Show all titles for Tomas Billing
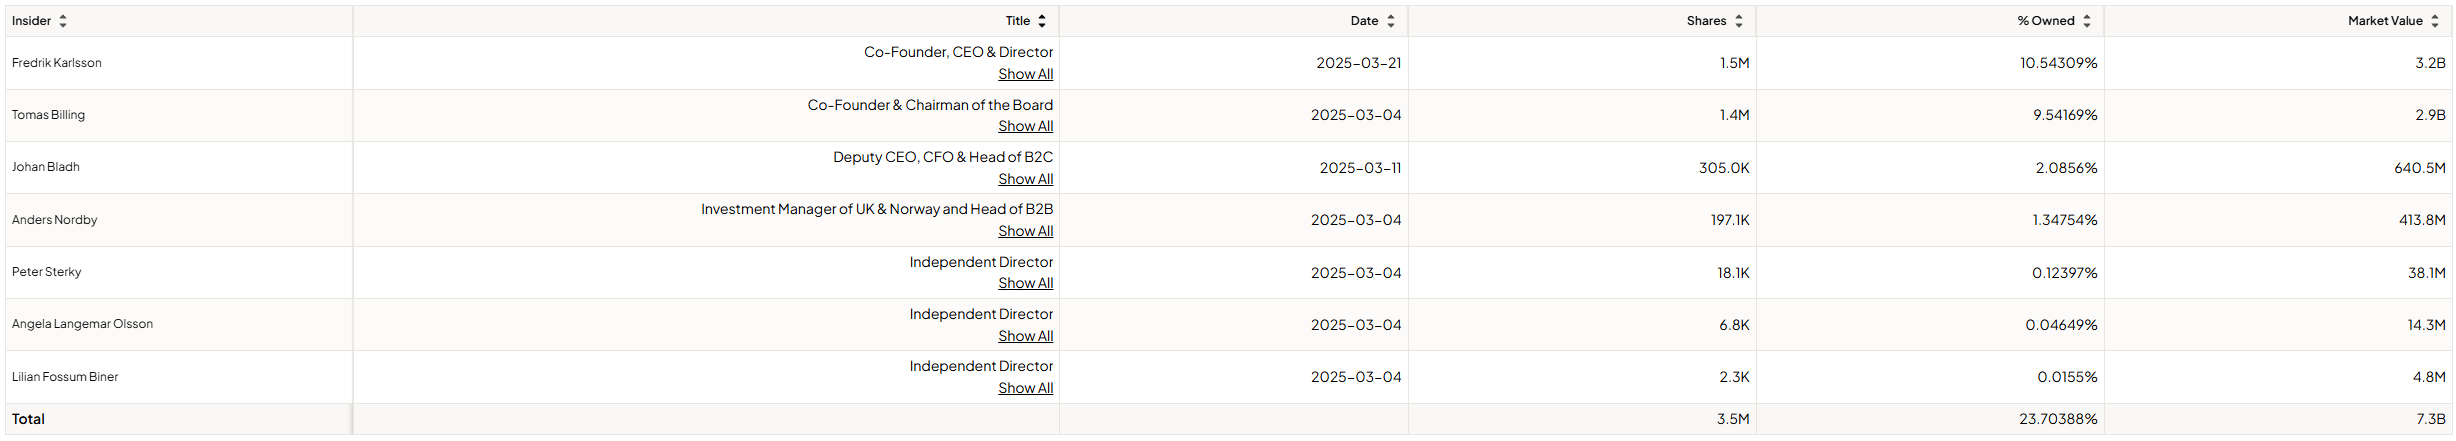The width and height of the screenshot is (2456, 441). pyautogui.click(x=1025, y=126)
